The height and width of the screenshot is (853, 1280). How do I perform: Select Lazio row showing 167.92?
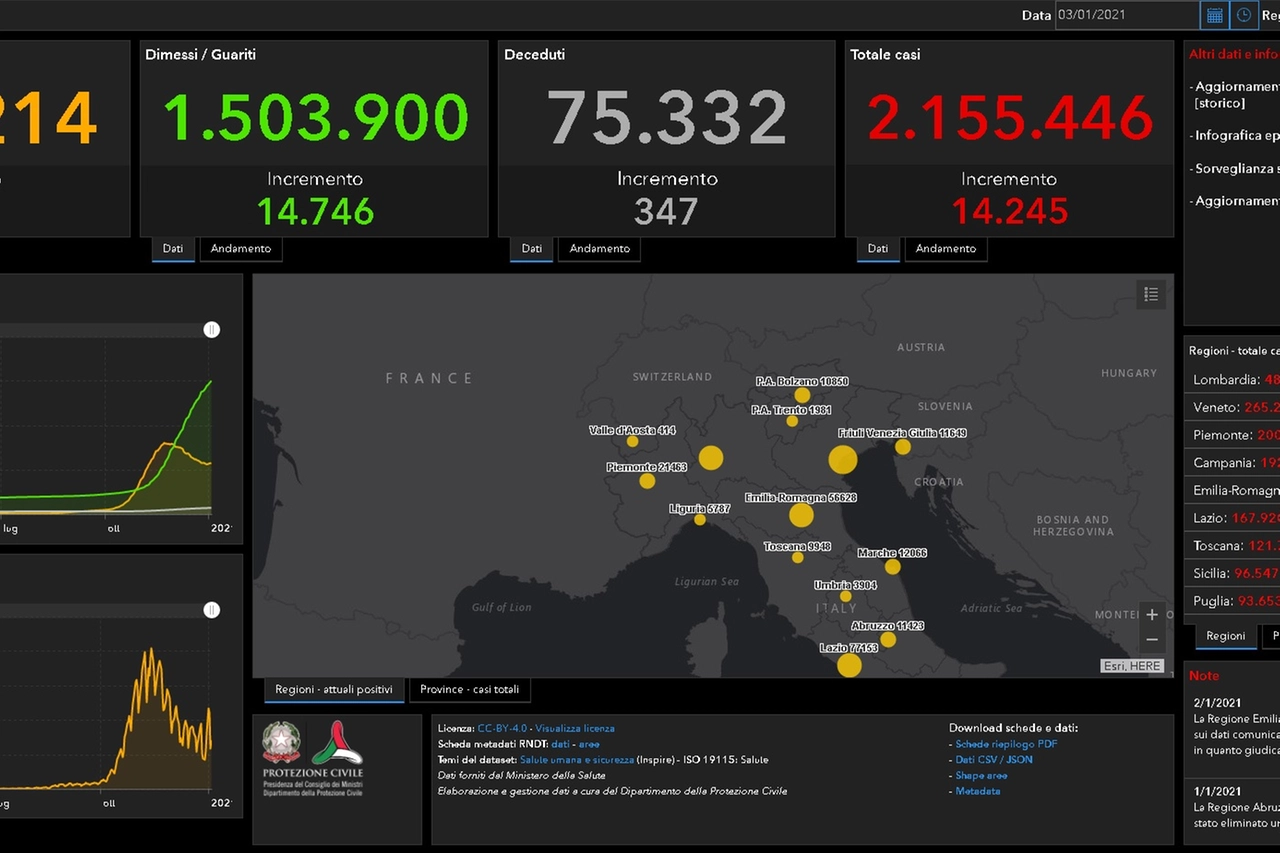coord(1234,518)
